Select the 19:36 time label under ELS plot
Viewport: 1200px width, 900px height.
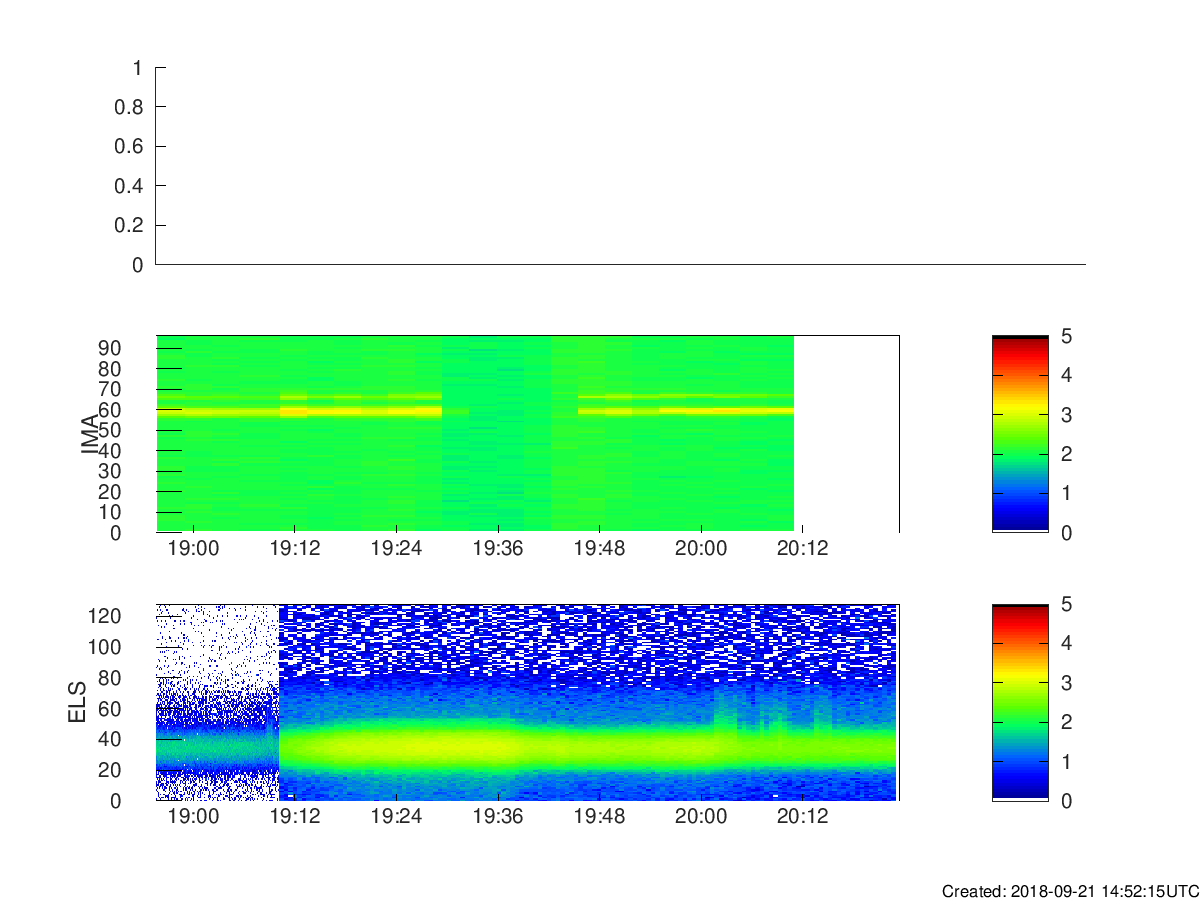pyautogui.click(x=498, y=816)
